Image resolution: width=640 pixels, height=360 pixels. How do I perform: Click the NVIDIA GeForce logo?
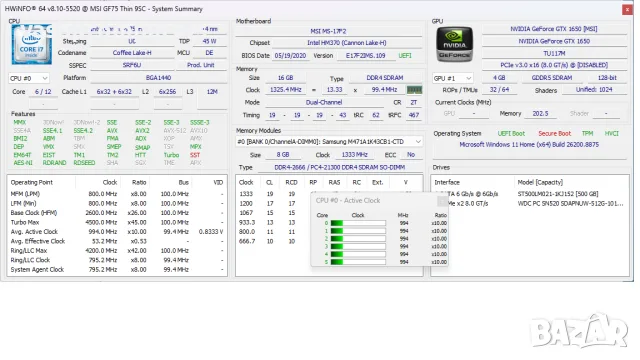point(454,44)
